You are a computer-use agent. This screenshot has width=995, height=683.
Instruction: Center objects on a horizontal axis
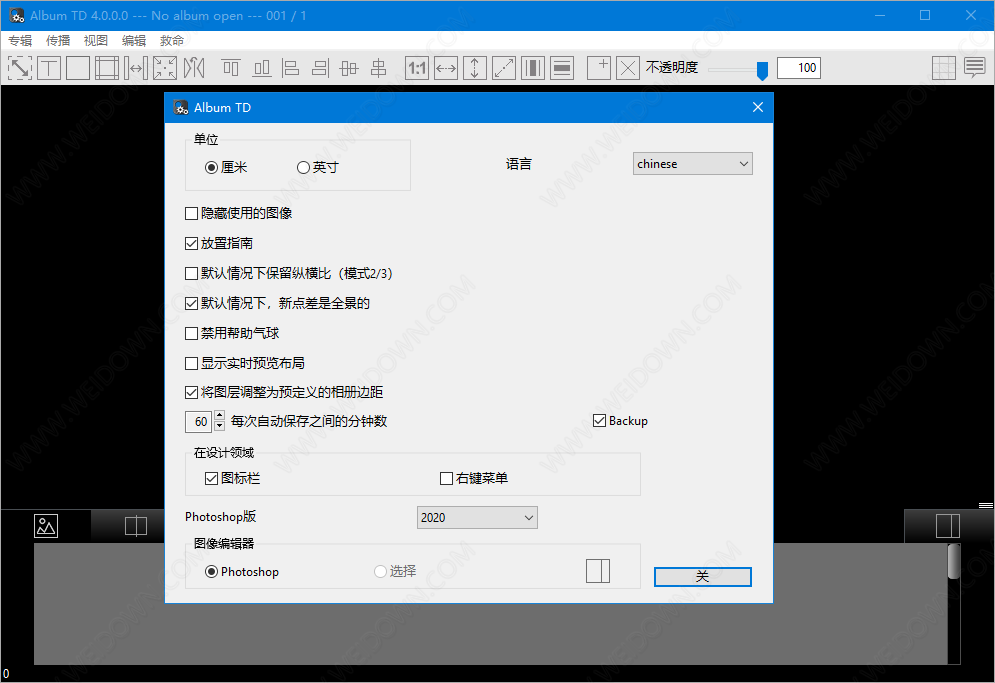pos(349,68)
